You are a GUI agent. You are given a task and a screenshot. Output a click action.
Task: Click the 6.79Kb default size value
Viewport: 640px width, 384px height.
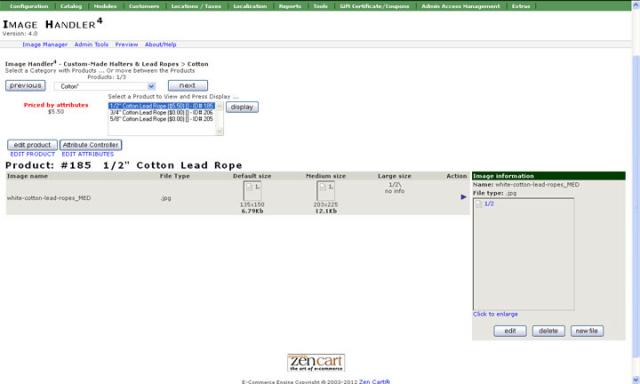[252, 211]
